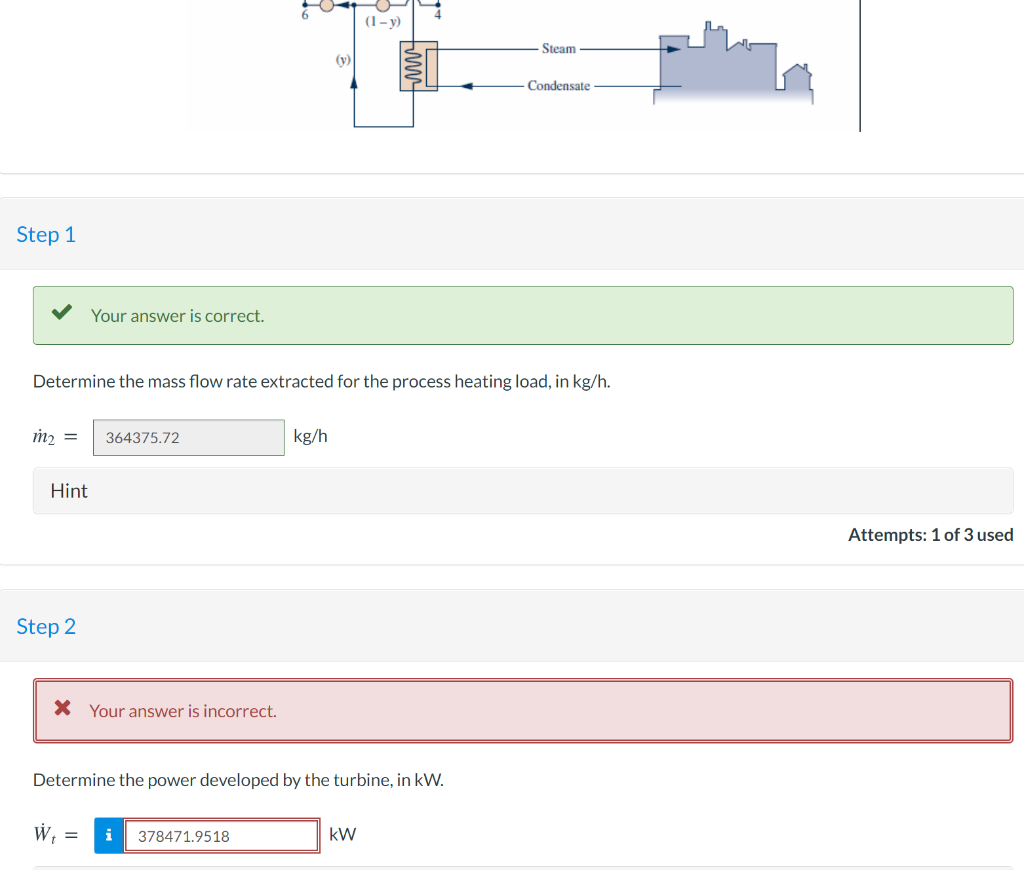
Task: Click the (y) flow label in diagram
Action: pos(344,60)
